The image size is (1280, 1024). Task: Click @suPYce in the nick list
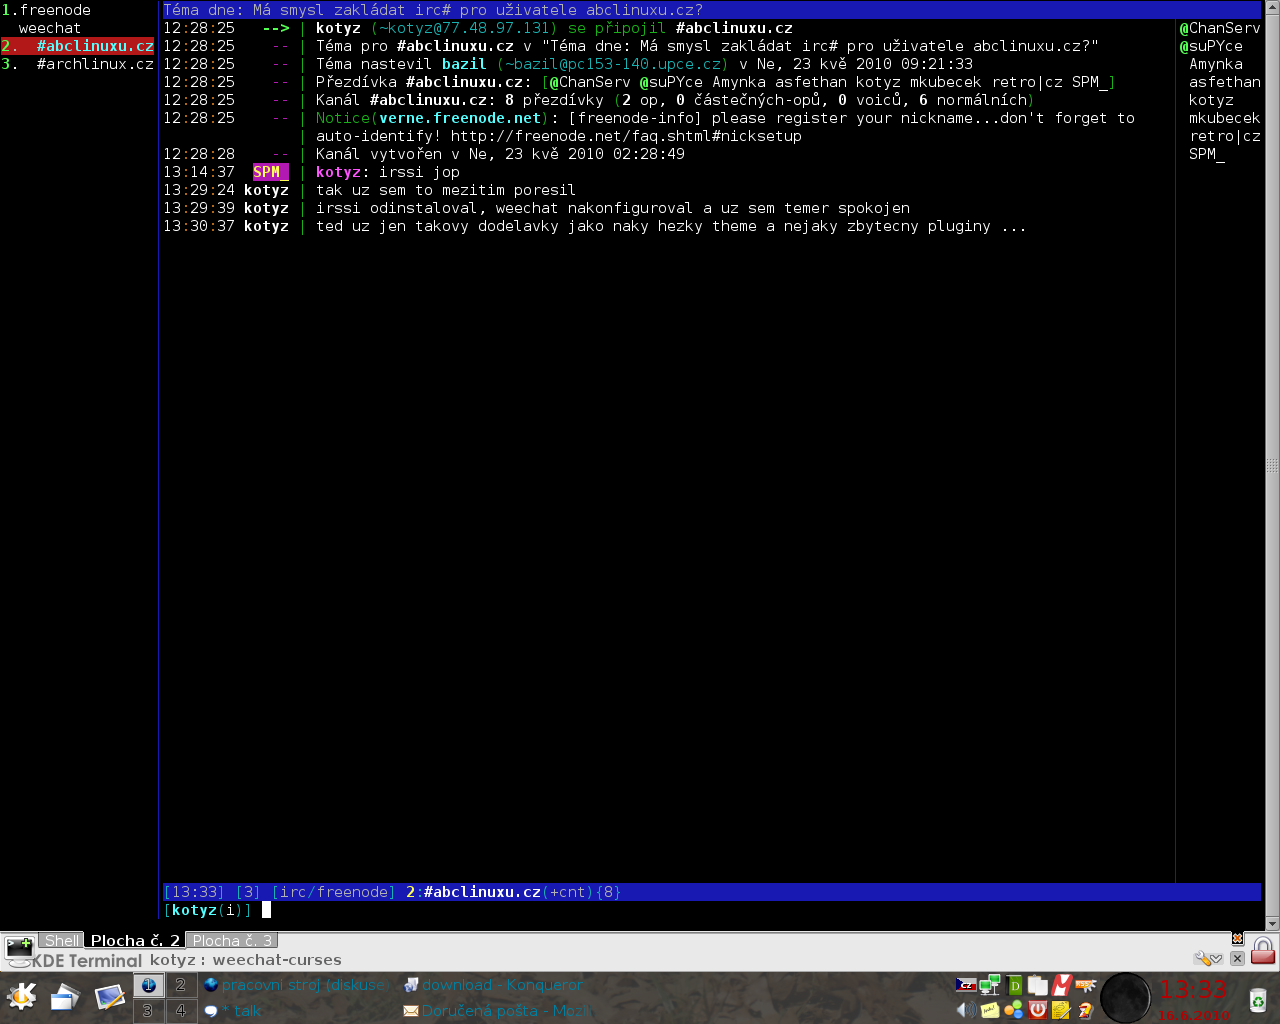1211,46
